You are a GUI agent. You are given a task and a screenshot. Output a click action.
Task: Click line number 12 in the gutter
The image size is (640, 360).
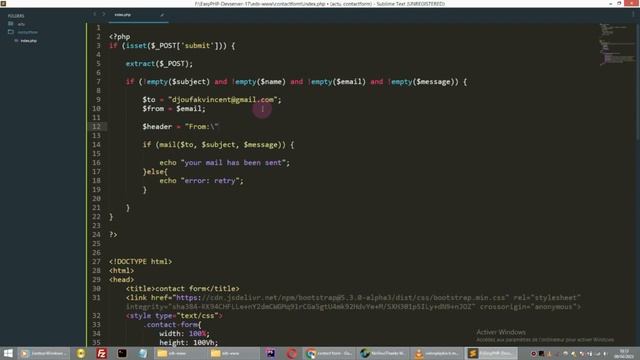[x=96, y=127]
